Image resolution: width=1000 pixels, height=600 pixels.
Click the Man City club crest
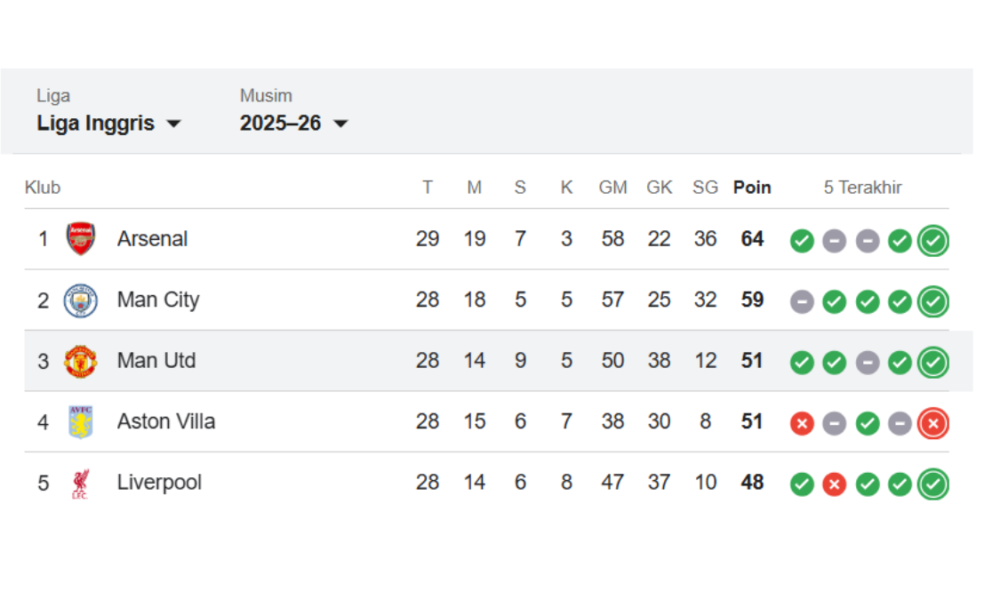81,300
